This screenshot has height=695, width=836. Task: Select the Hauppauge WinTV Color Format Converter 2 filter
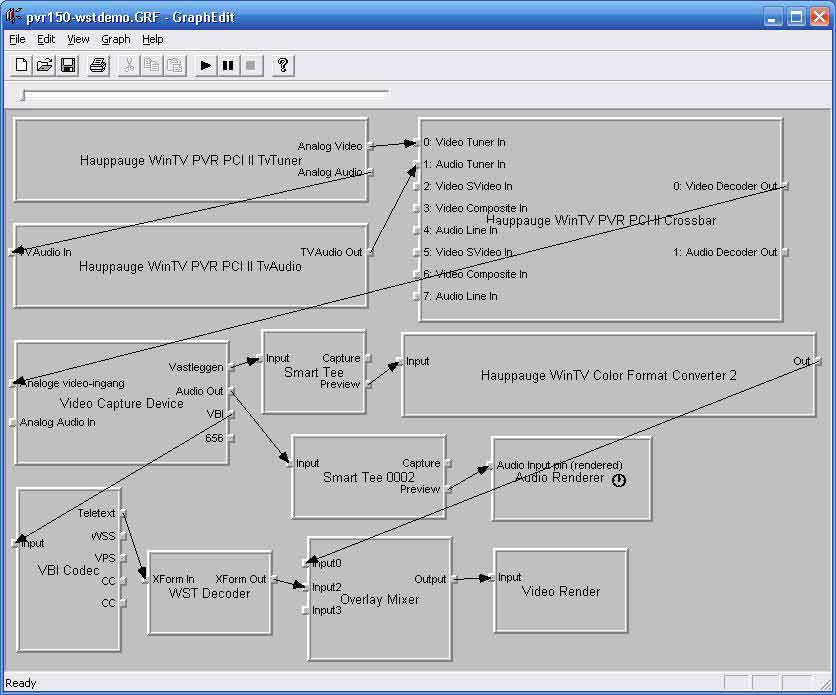608,375
